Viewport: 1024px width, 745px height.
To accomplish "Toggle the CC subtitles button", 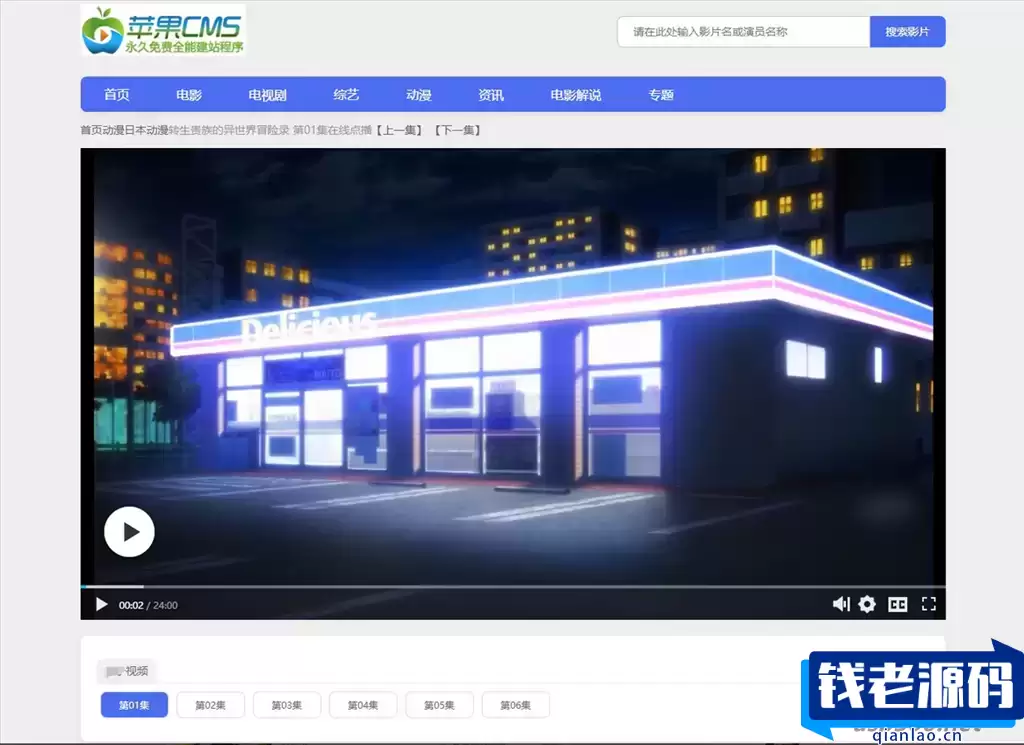I will point(898,605).
